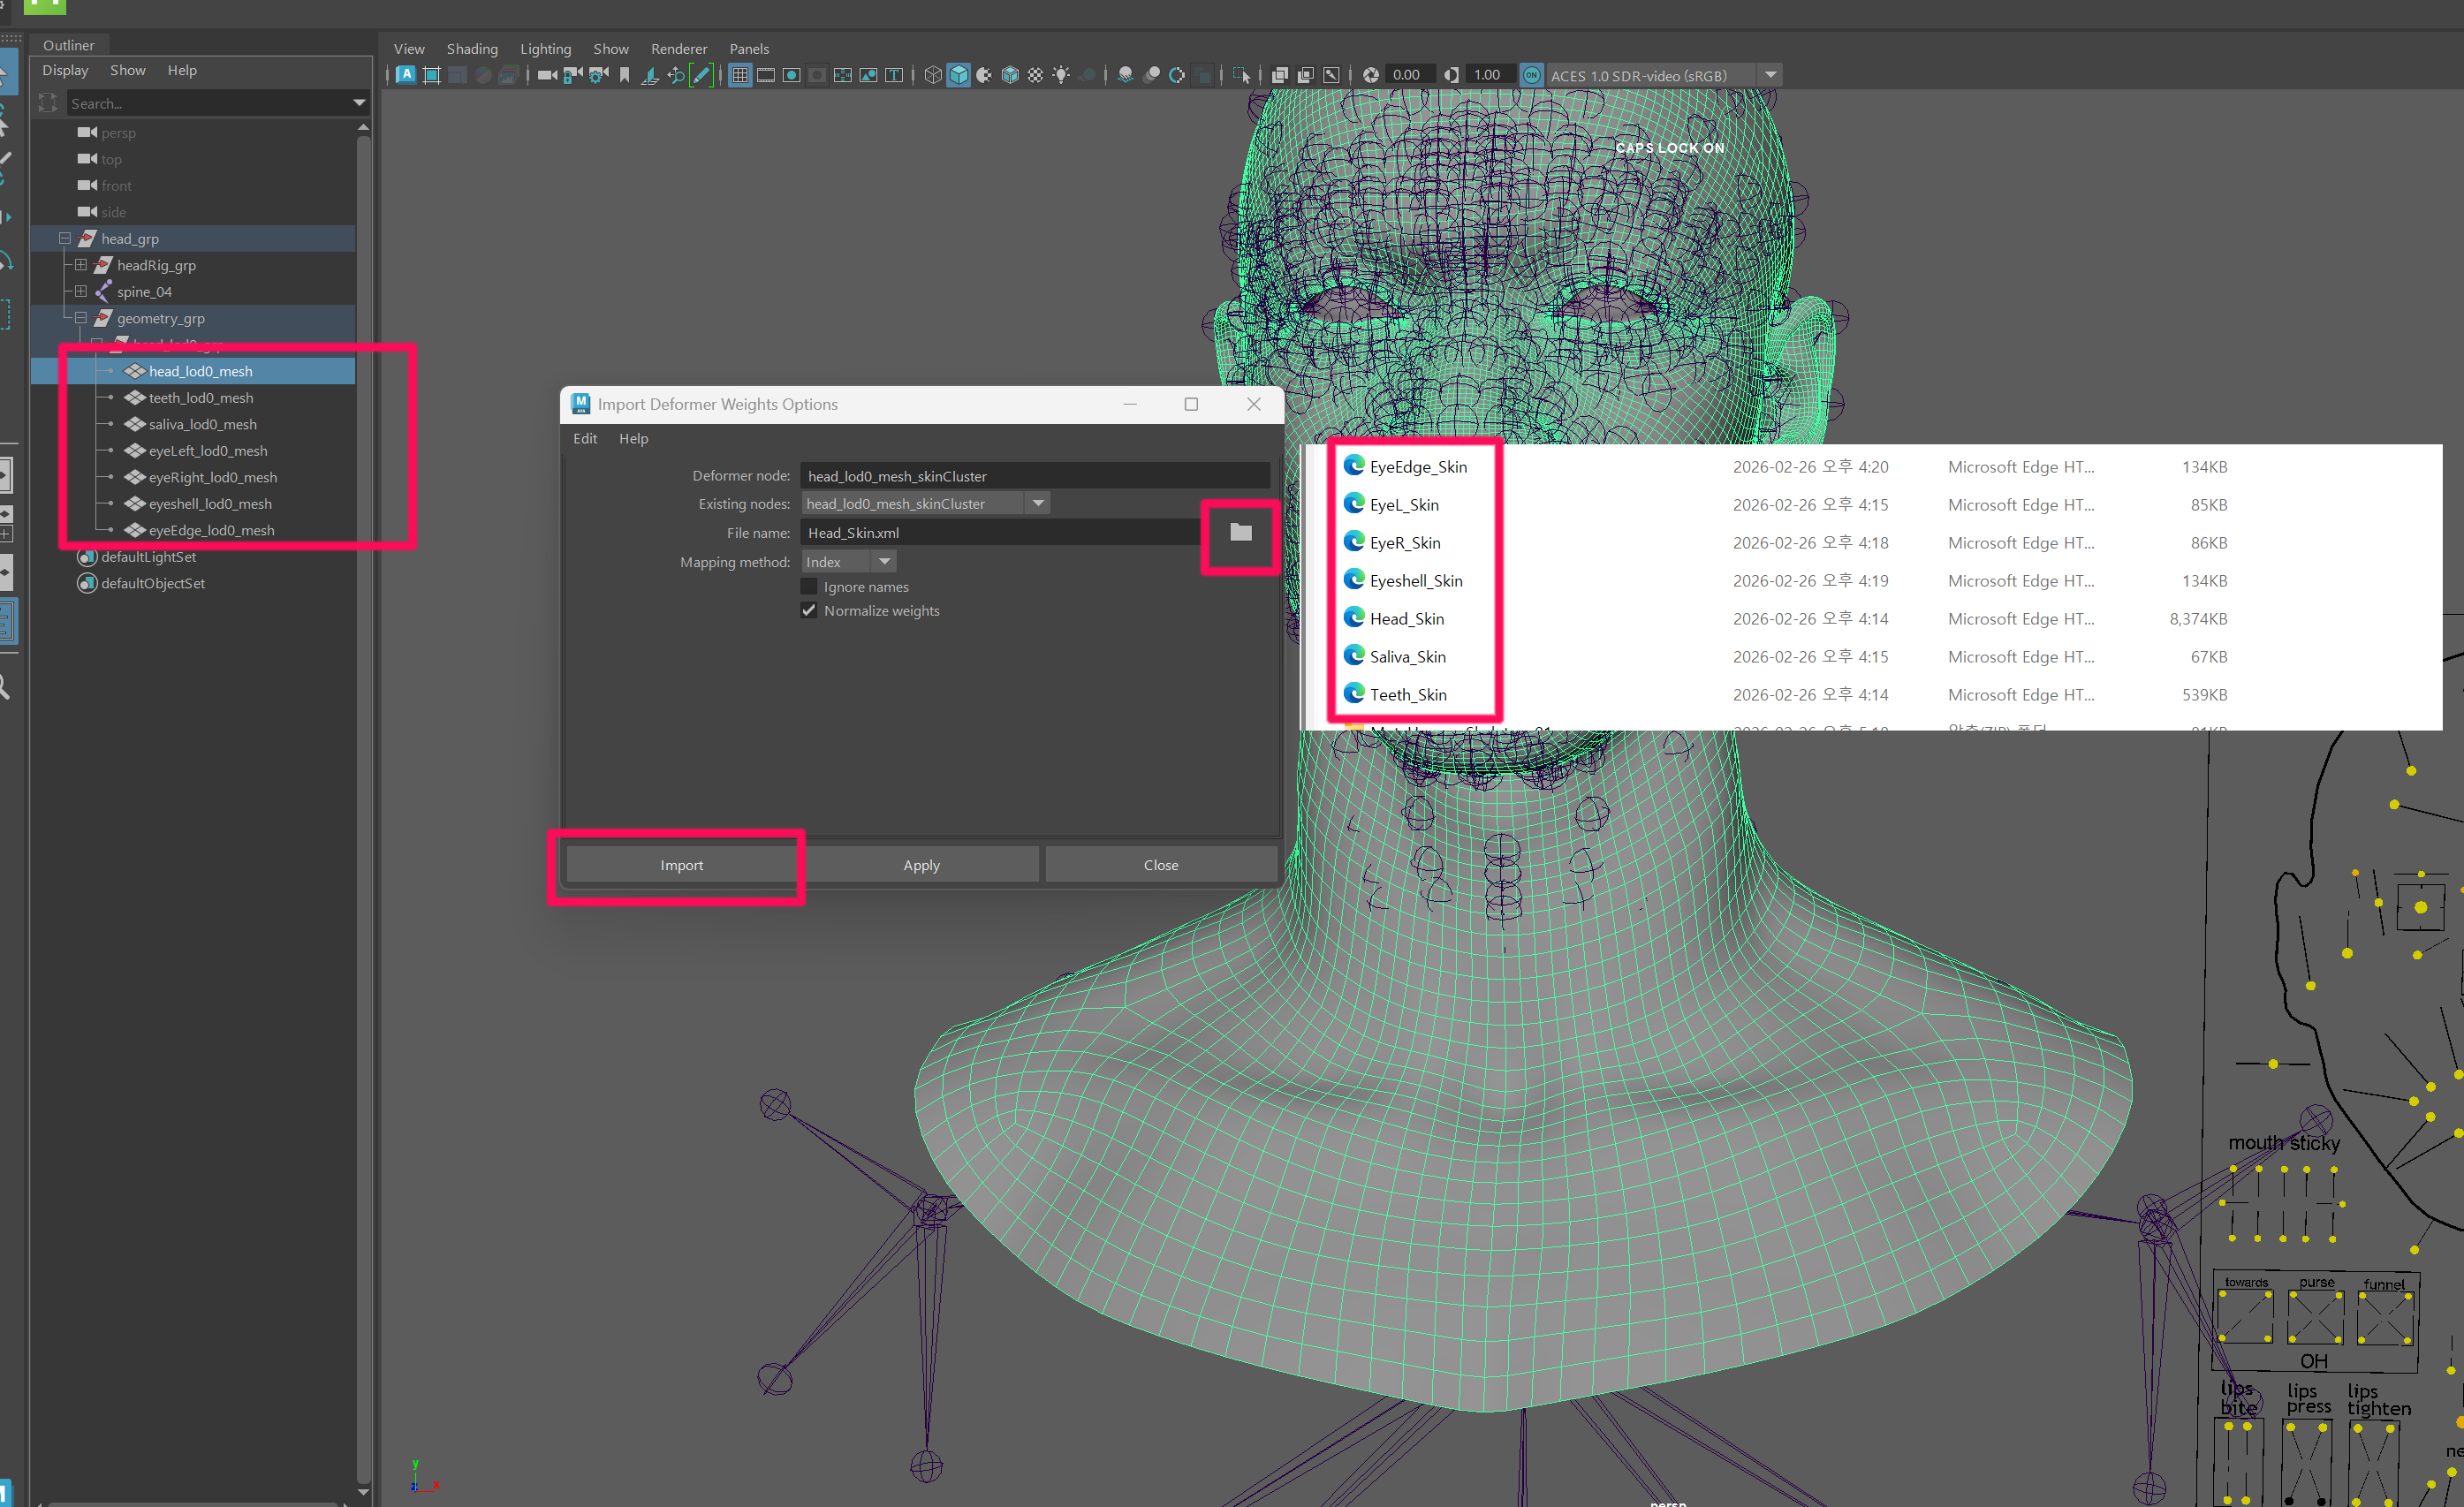The image size is (2464, 1507).
Task: Expand the headRig_grp tree node
Action: click(x=81, y=265)
